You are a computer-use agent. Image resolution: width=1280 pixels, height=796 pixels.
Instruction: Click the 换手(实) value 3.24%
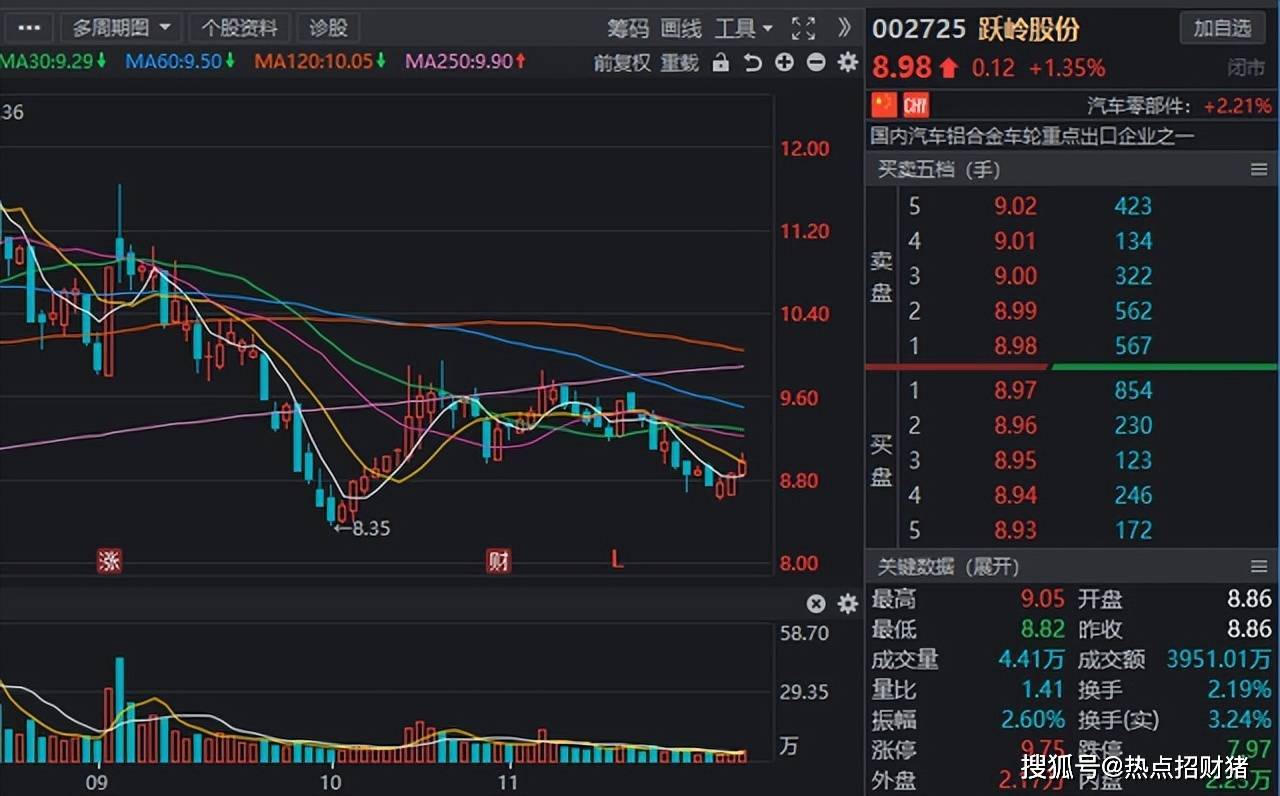[x=1238, y=719]
